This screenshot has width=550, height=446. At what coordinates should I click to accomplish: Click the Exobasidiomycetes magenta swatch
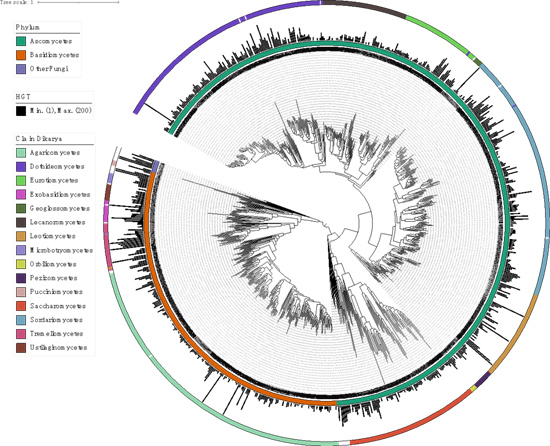[x=21, y=194]
